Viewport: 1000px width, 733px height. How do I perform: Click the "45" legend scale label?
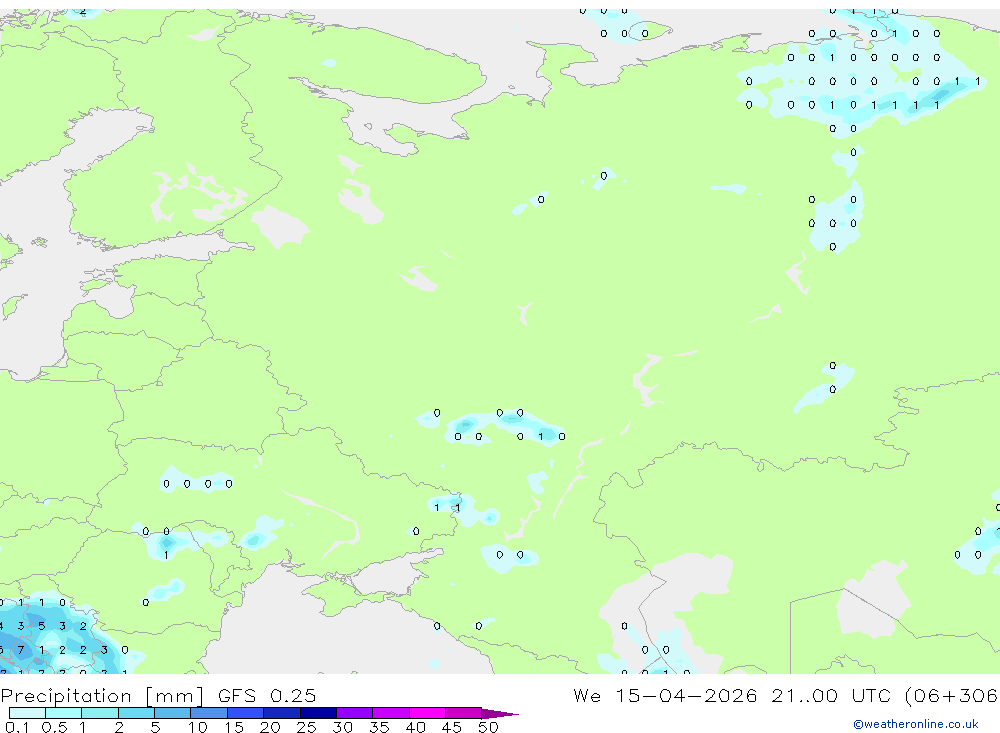(452, 727)
